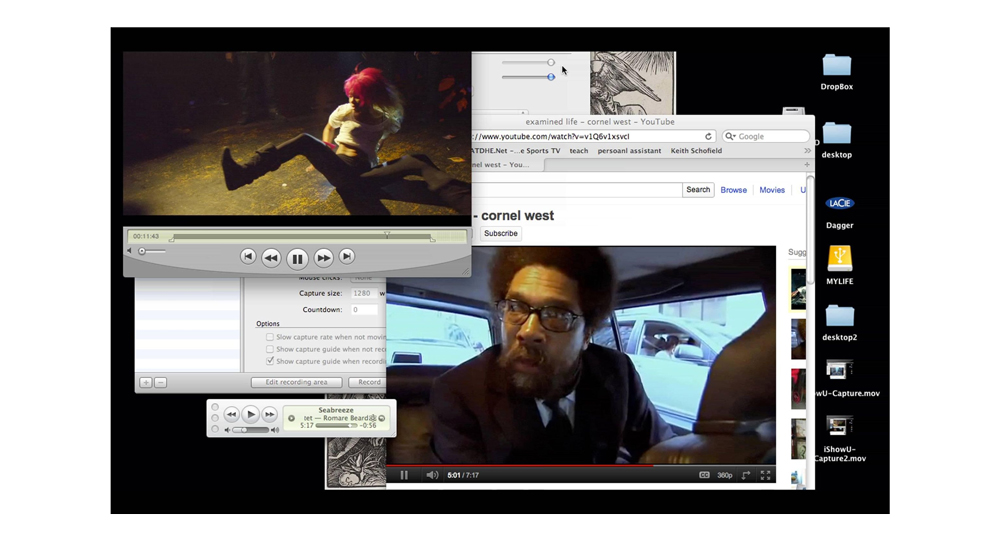Skip to start of QuickTime movie
The image size is (1000, 541).
click(248, 256)
